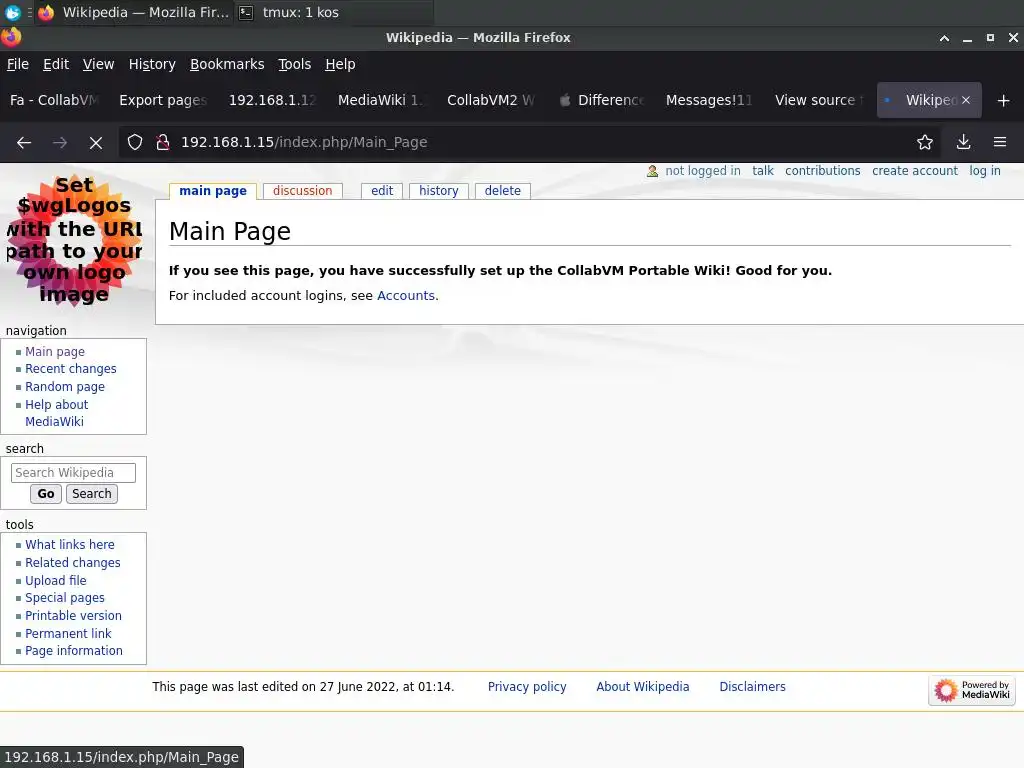Select the main page wiki tab
The height and width of the screenshot is (768, 1024).
pos(213,191)
